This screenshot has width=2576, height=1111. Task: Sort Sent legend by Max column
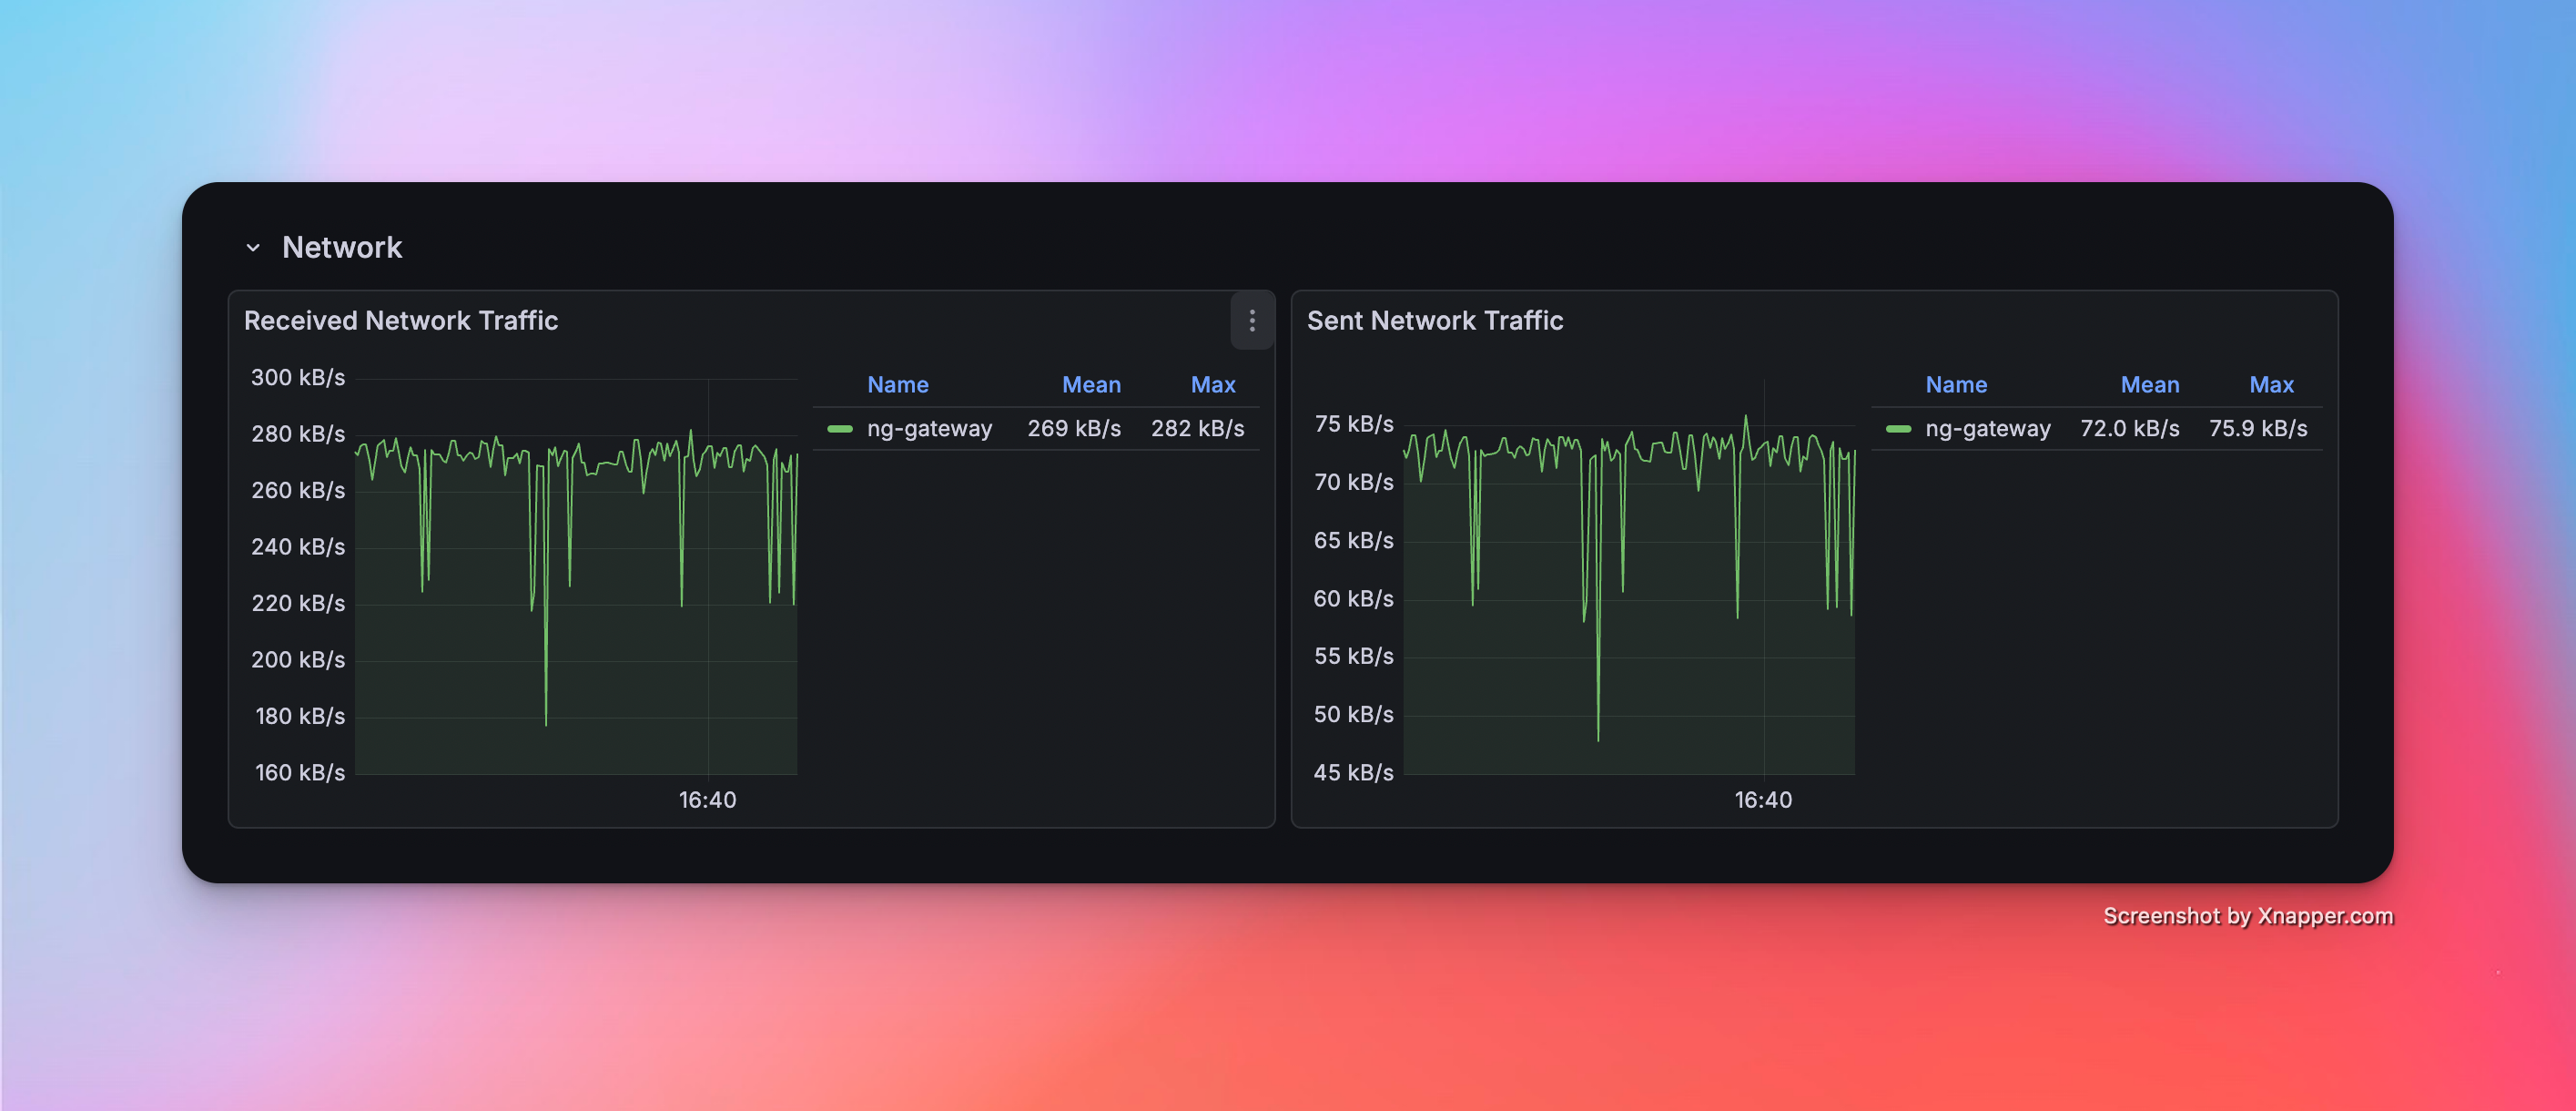point(2270,384)
